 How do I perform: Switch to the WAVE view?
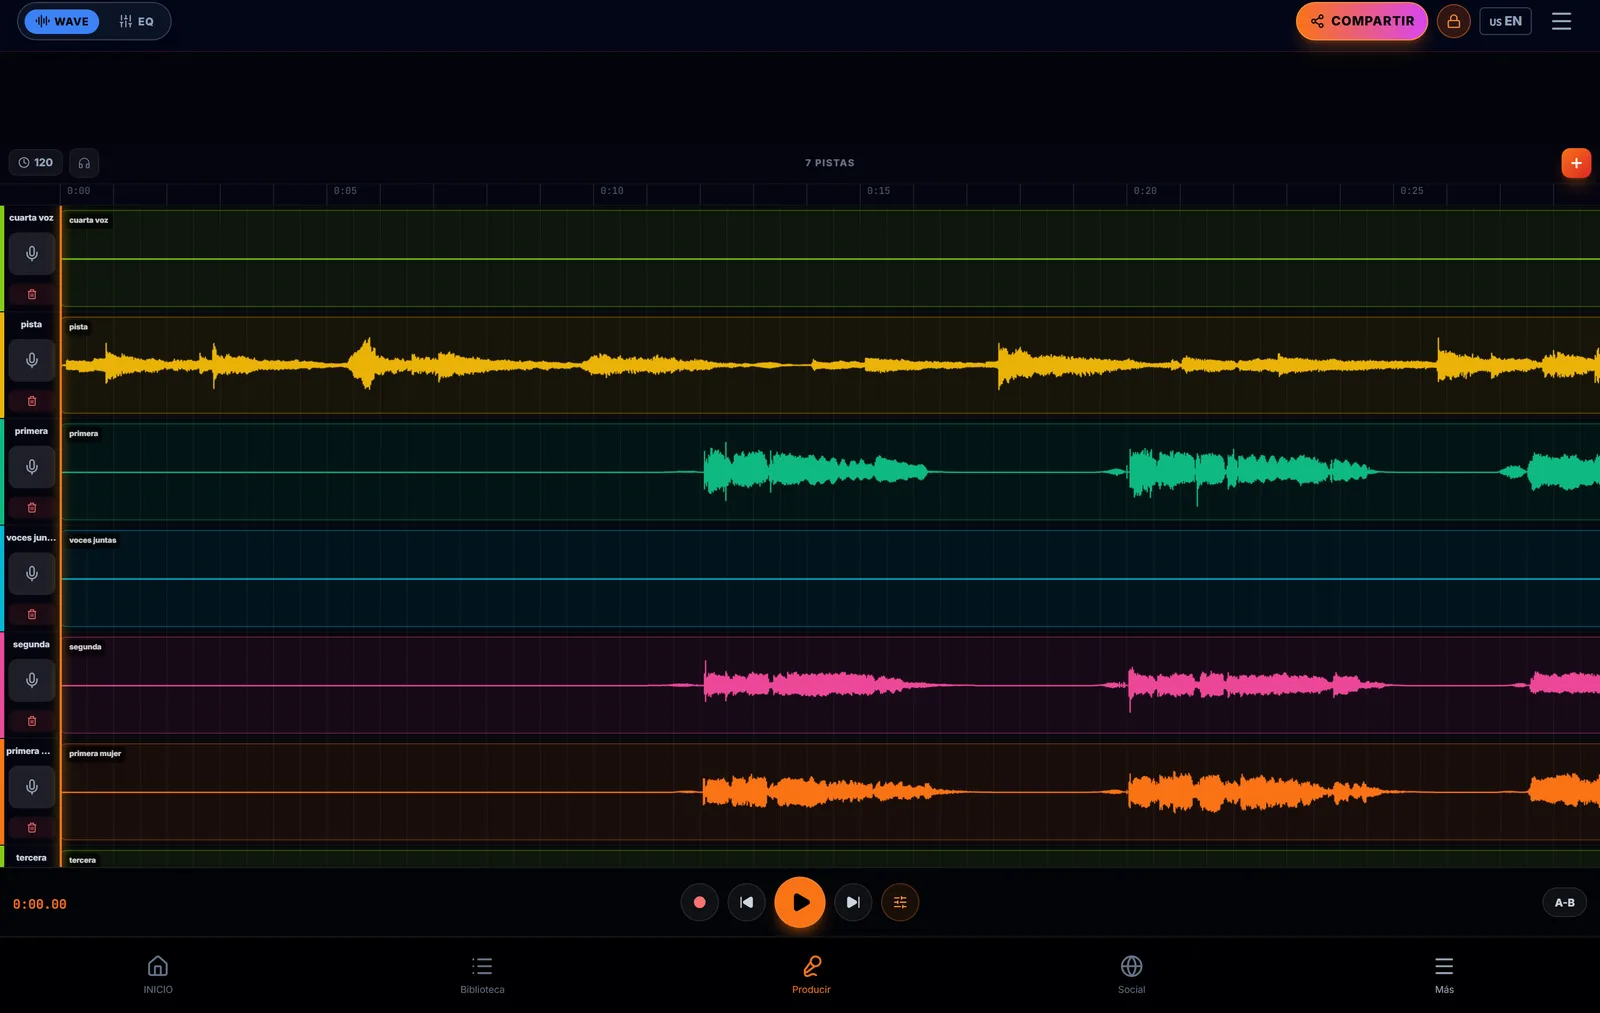62,21
